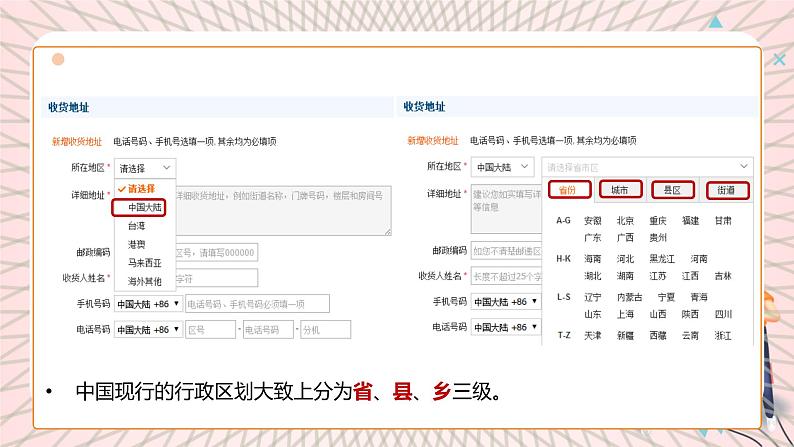Open the right form's 手机号码 country code dropdown
The image size is (794, 447).
point(506,302)
